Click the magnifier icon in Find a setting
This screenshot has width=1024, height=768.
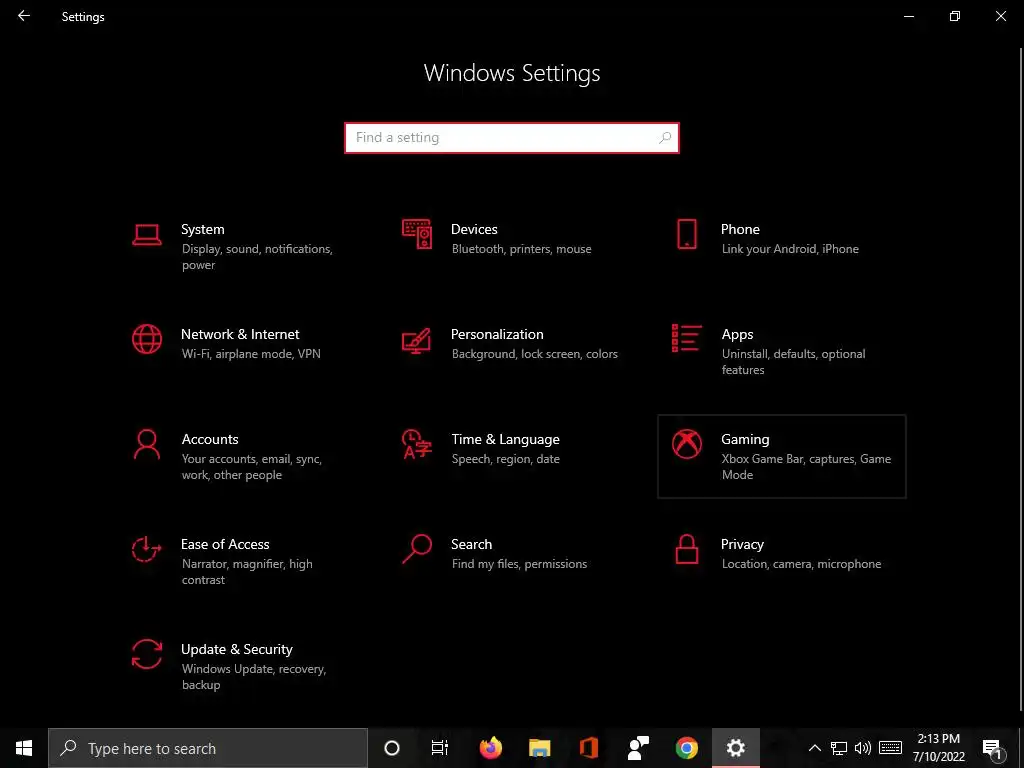pyautogui.click(x=665, y=138)
